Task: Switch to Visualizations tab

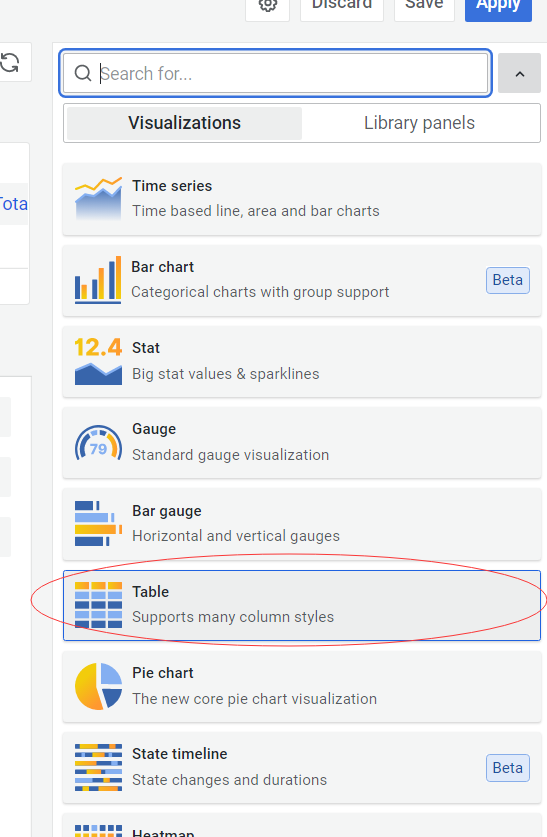Action: (x=184, y=123)
